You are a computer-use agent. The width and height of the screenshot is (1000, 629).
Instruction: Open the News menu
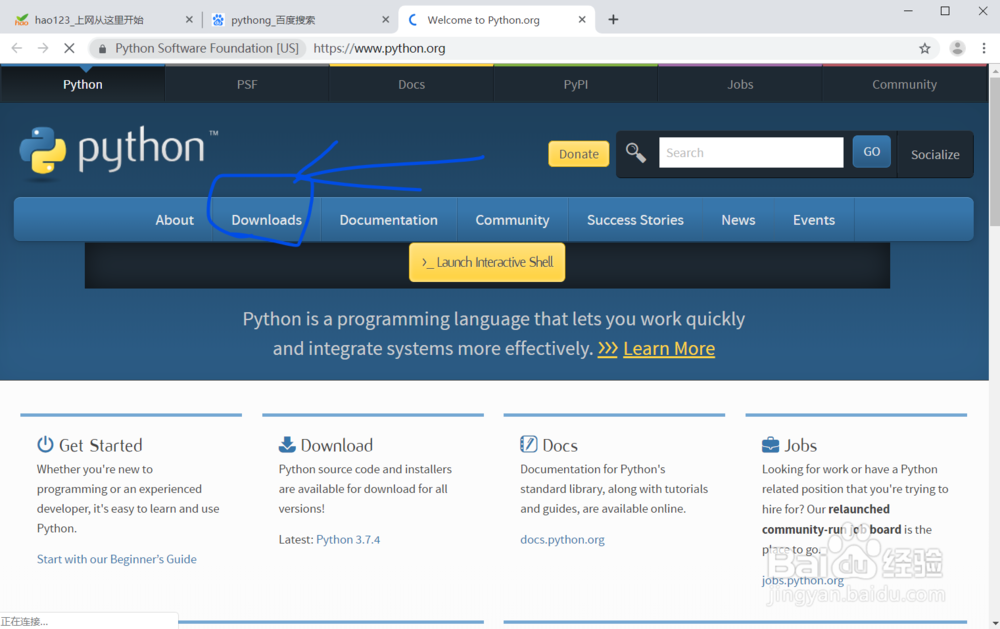pyautogui.click(x=738, y=220)
